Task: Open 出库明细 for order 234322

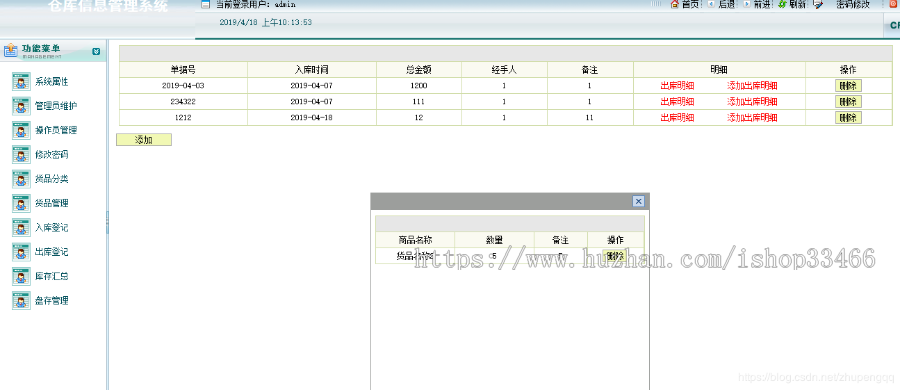Action: tap(678, 102)
